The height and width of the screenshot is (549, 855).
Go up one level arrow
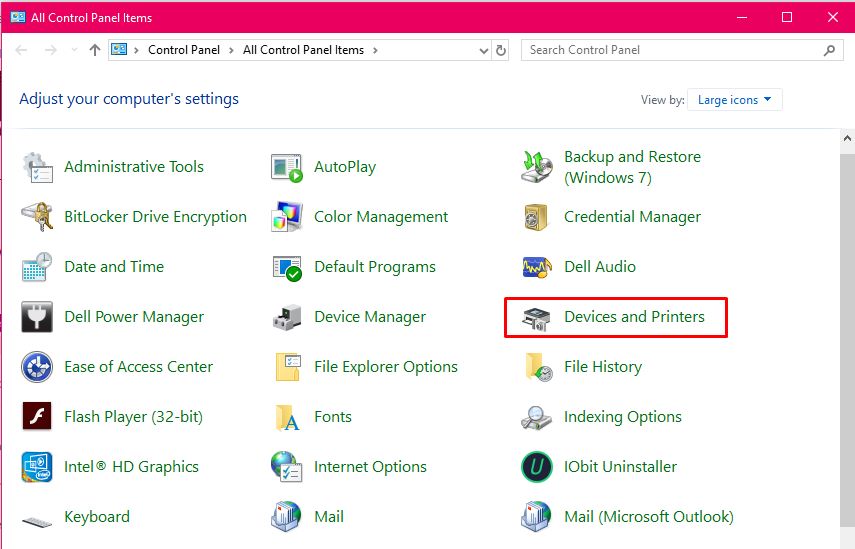tap(95, 50)
